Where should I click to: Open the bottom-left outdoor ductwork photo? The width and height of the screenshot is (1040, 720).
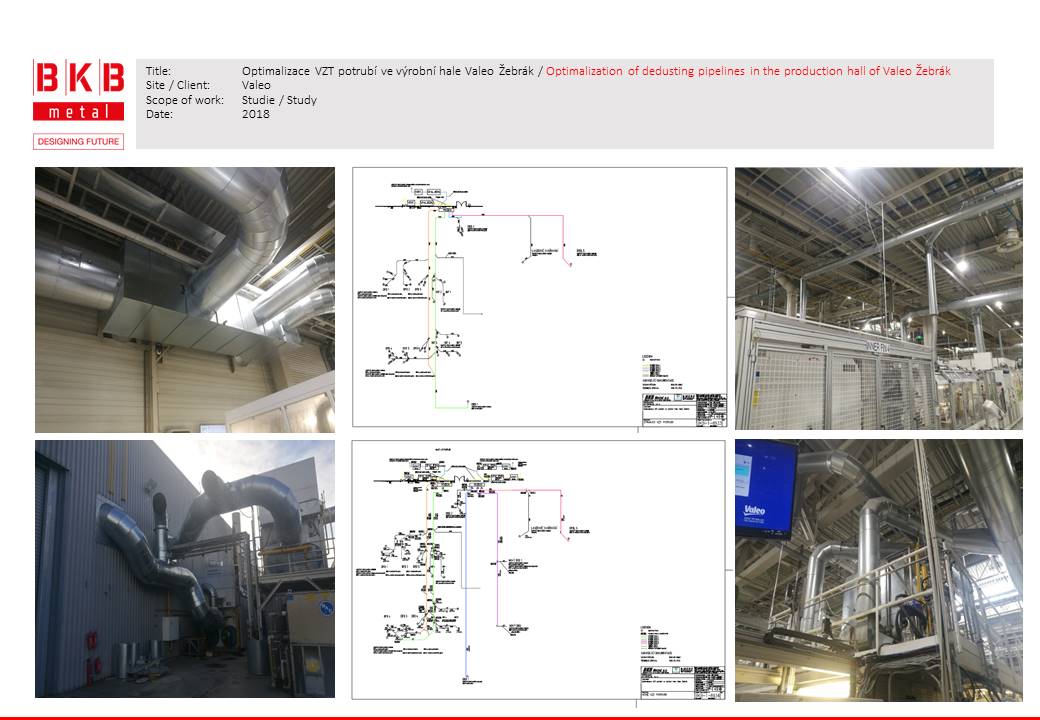(185, 568)
